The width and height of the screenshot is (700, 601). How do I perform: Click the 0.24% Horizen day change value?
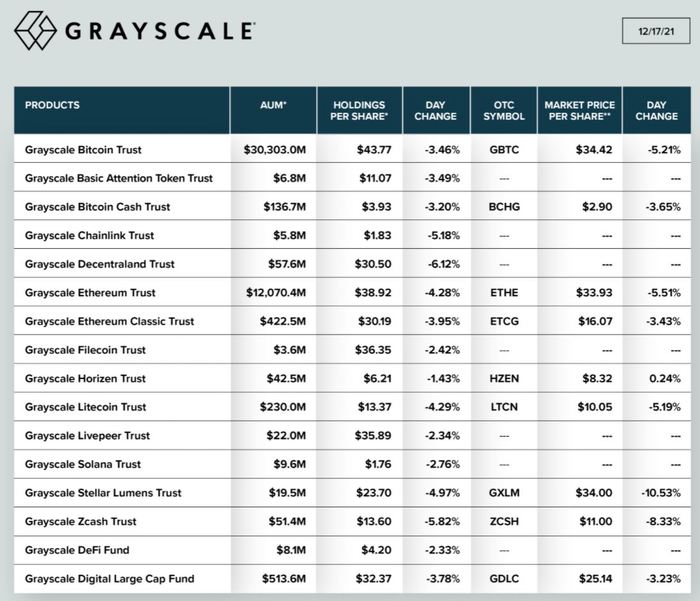tap(664, 379)
